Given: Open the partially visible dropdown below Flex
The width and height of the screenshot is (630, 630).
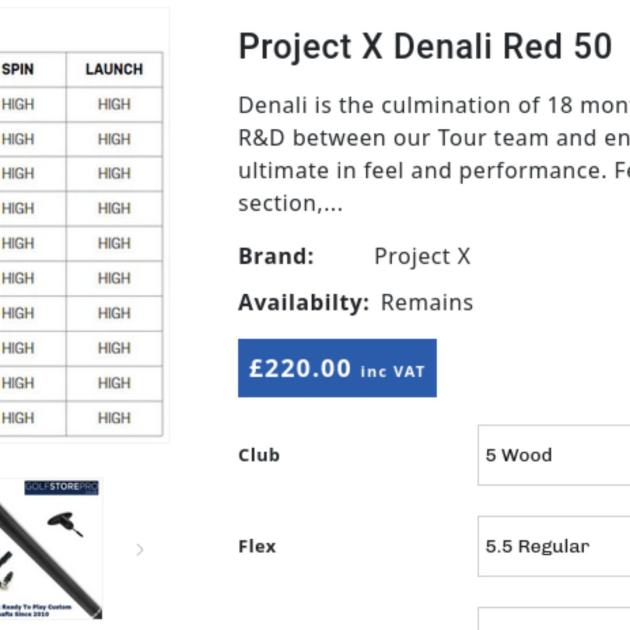Looking at the screenshot, I should coord(553,618).
